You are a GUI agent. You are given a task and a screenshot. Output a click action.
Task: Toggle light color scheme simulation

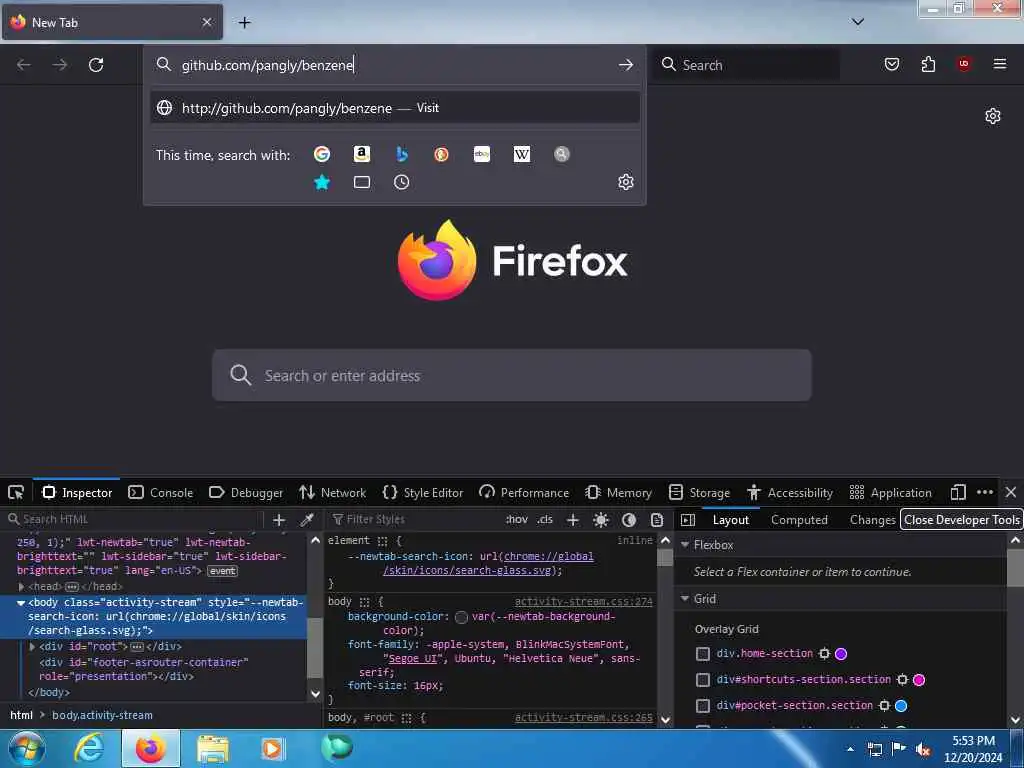[601, 520]
